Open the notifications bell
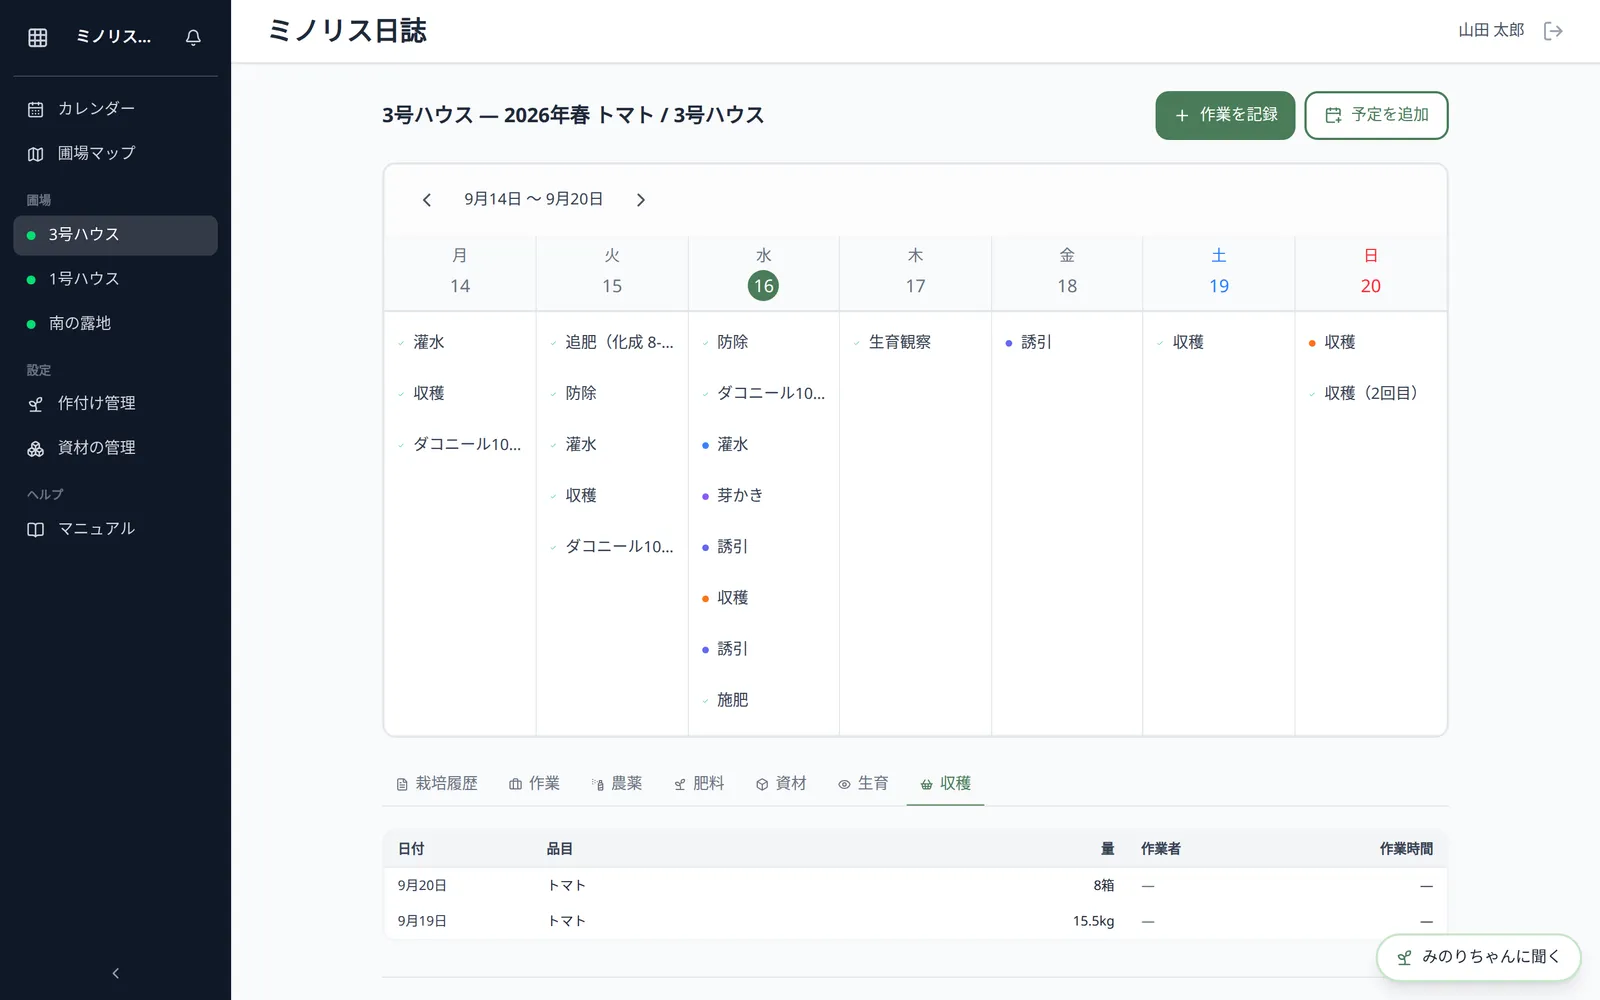The height and width of the screenshot is (1000, 1600). 193,37
